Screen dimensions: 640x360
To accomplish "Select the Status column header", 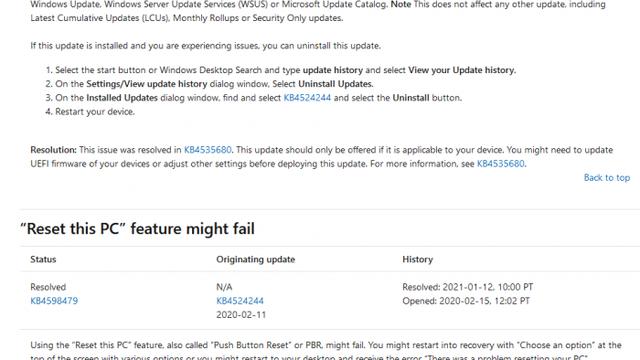I will point(43,259).
